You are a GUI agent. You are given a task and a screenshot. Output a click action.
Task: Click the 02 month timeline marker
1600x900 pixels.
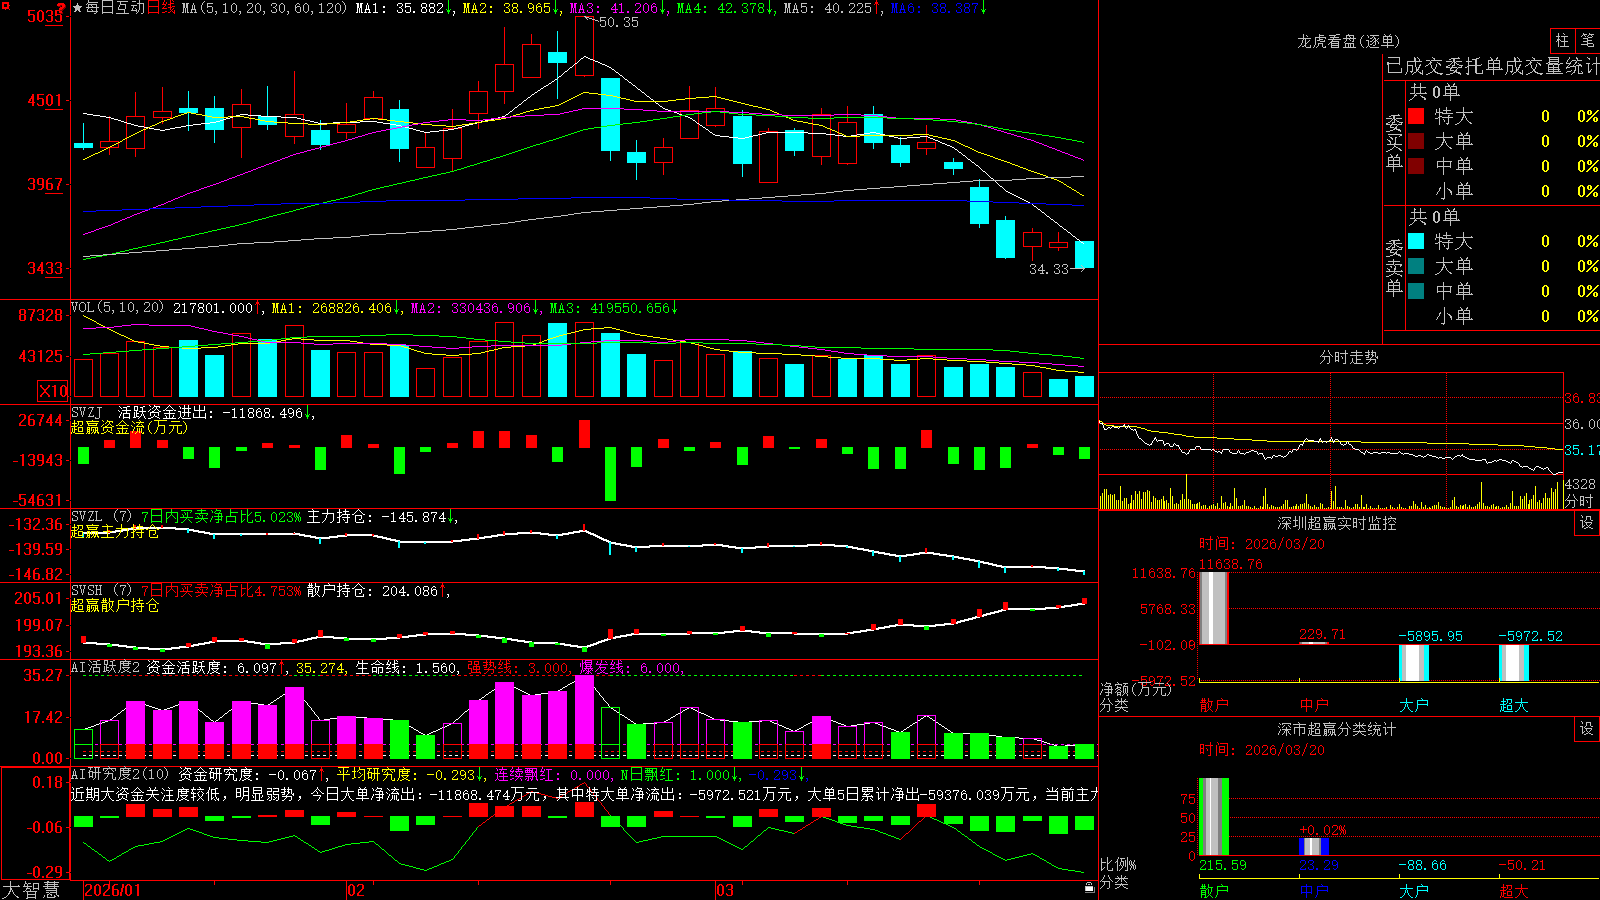356,890
